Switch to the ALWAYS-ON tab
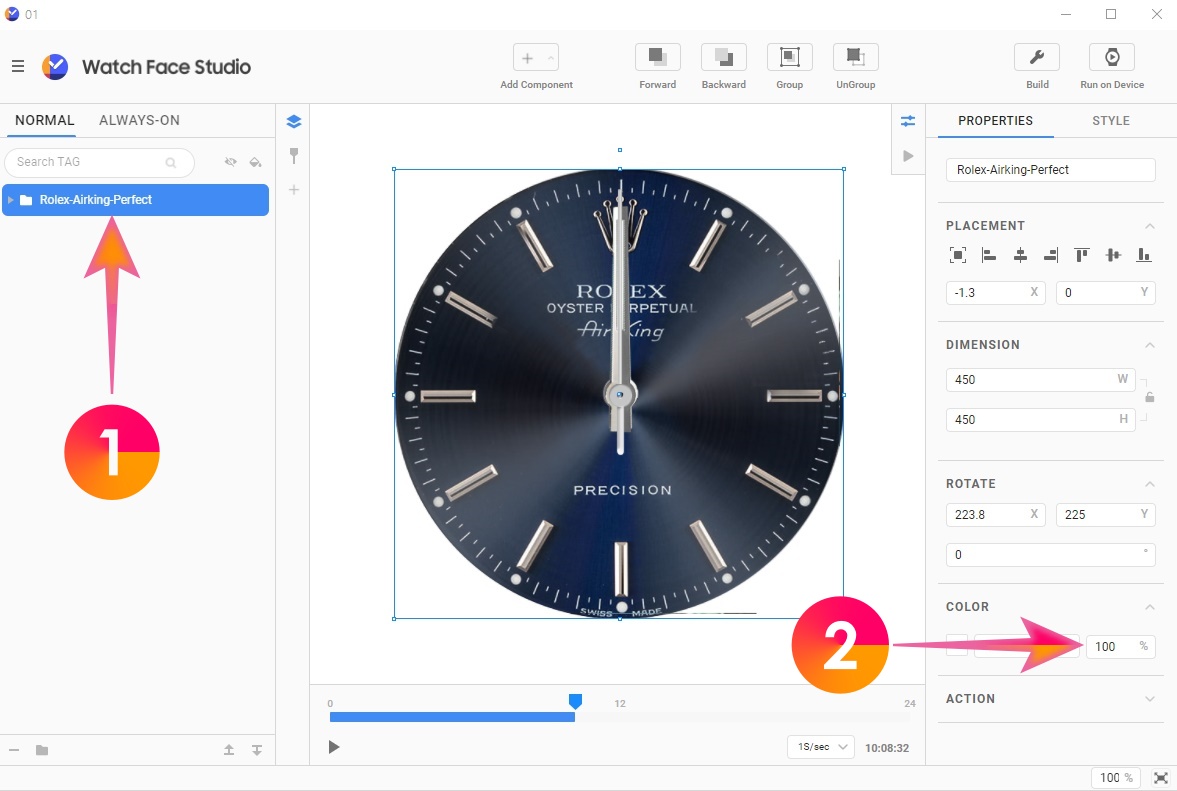Viewport: 1177px width, 791px height. click(140, 120)
